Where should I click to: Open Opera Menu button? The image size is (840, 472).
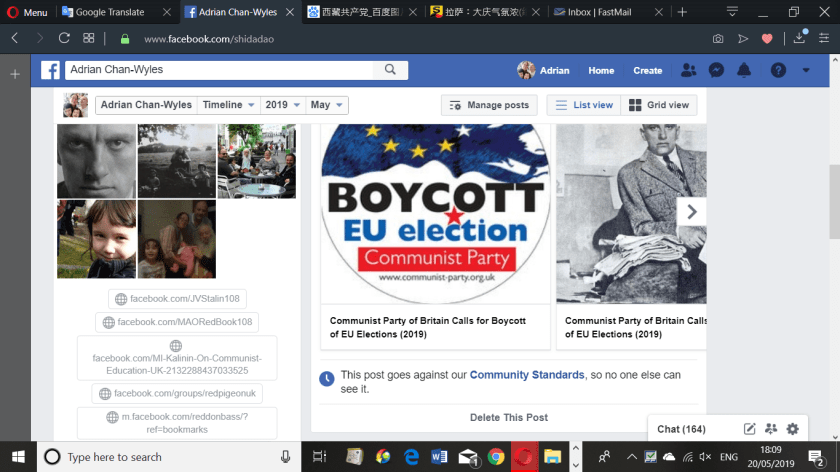click(x=27, y=12)
